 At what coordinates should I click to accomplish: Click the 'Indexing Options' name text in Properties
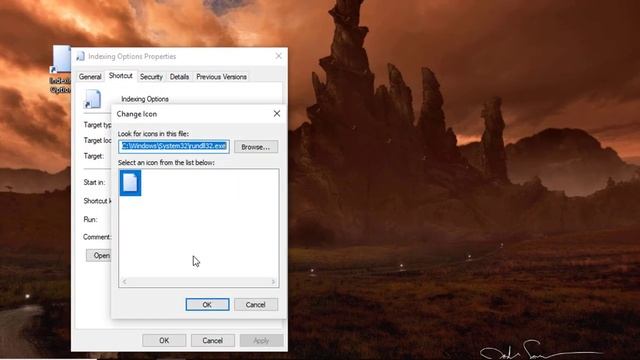(145, 99)
